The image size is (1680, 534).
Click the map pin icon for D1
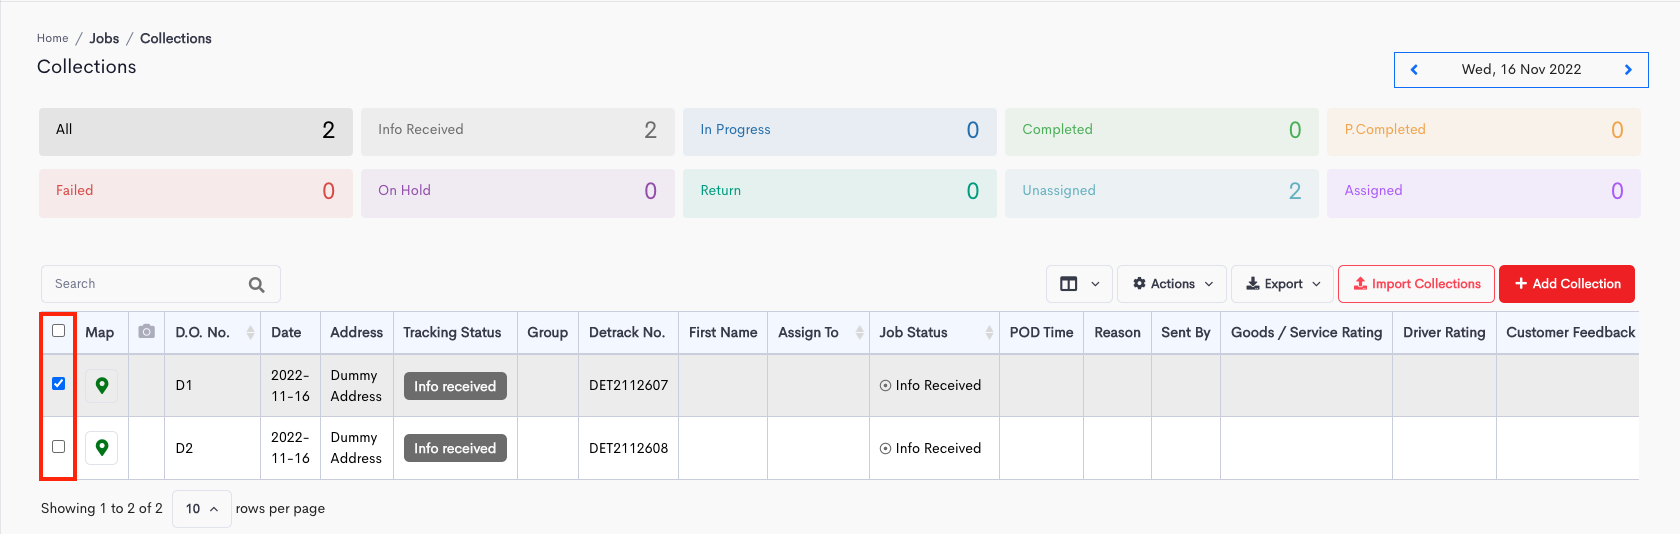(101, 386)
